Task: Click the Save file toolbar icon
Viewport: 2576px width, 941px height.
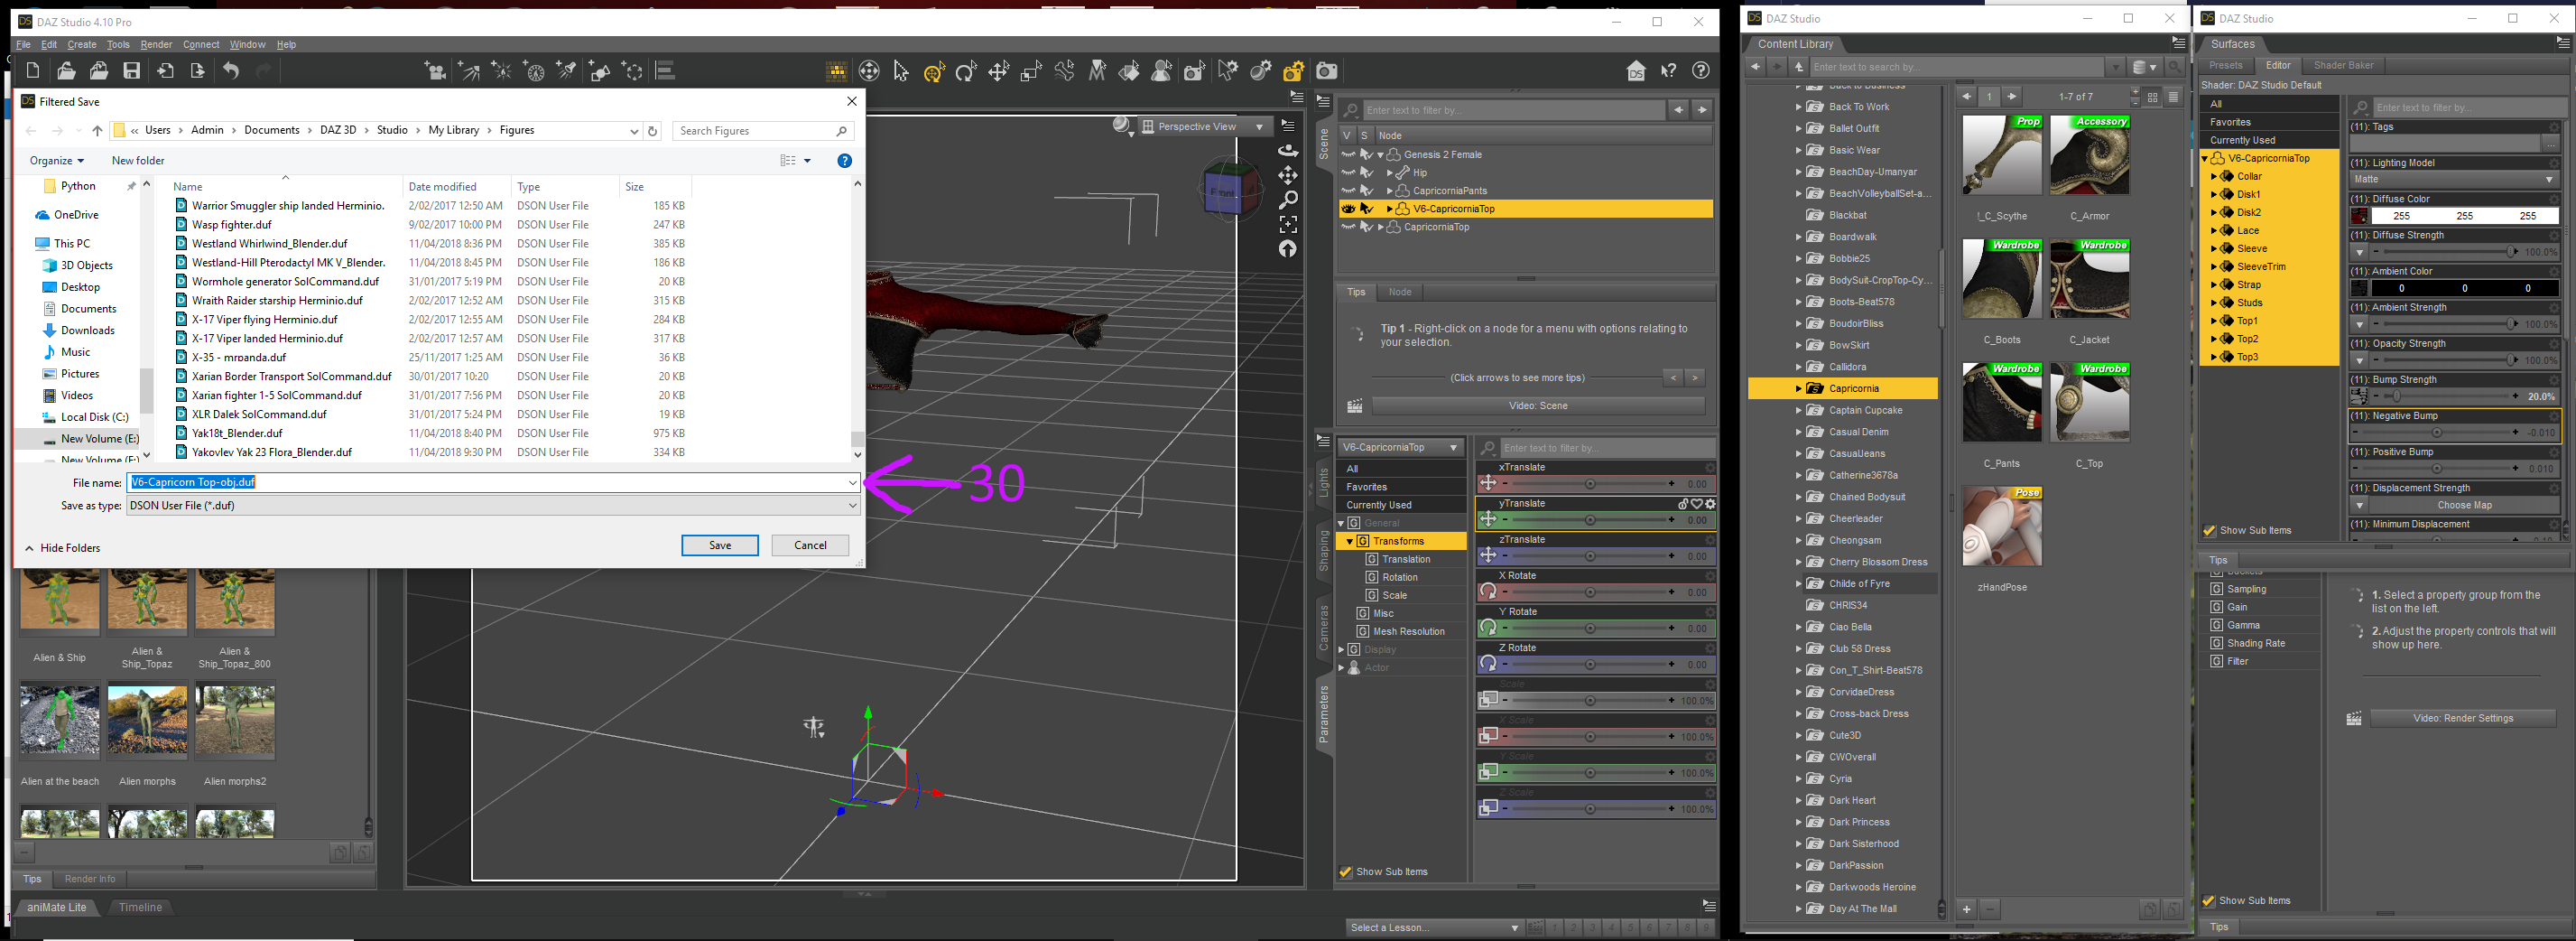Action: click(x=131, y=71)
